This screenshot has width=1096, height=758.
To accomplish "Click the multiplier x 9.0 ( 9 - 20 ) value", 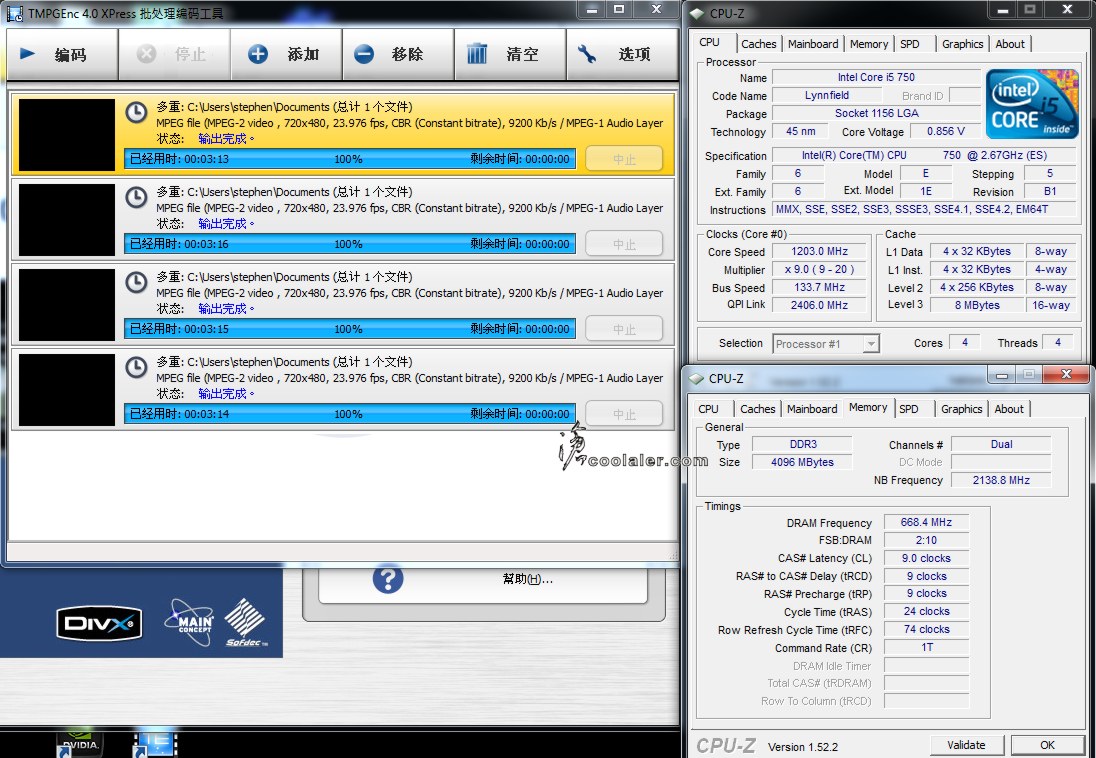I will (x=819, y=269).
